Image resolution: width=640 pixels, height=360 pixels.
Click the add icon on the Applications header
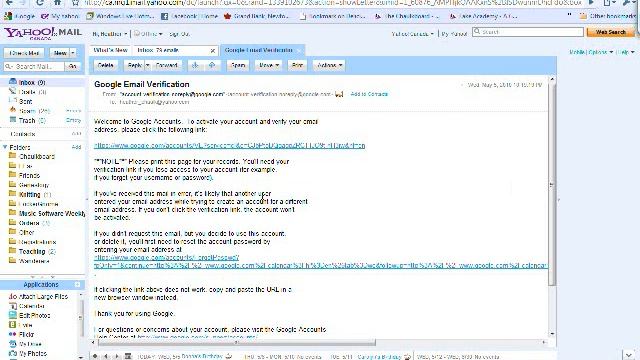tap(77, 284)
